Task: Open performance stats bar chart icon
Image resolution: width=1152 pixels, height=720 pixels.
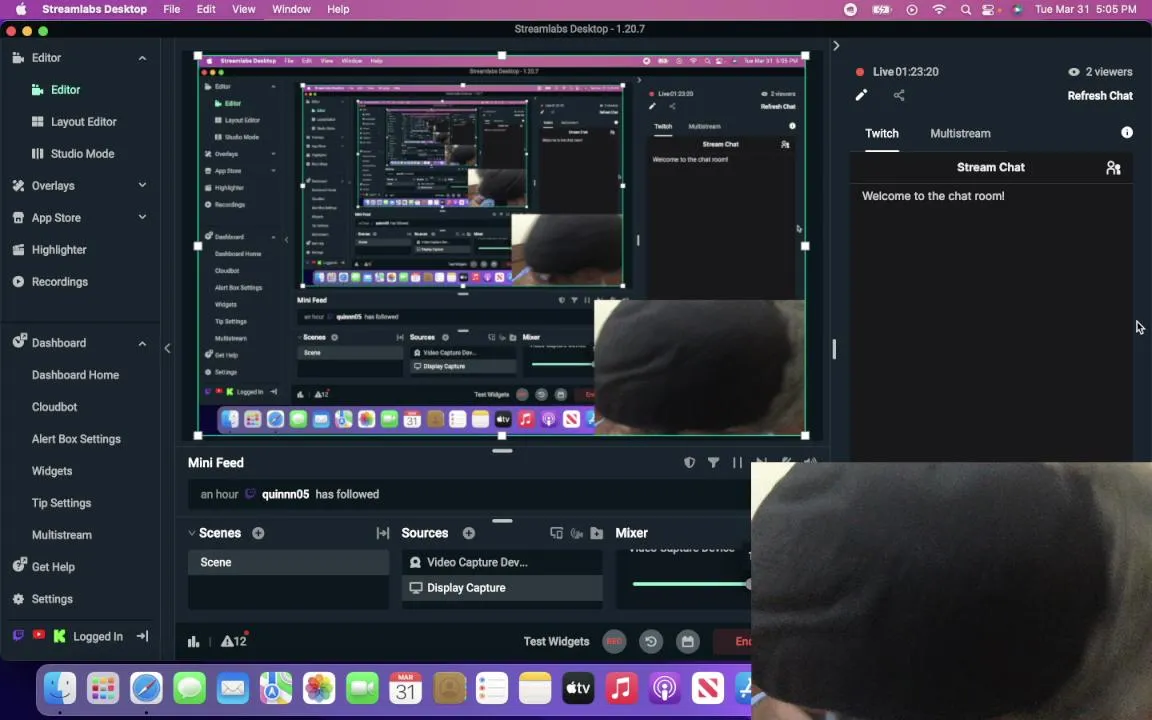Action: [x=193, y=641]
